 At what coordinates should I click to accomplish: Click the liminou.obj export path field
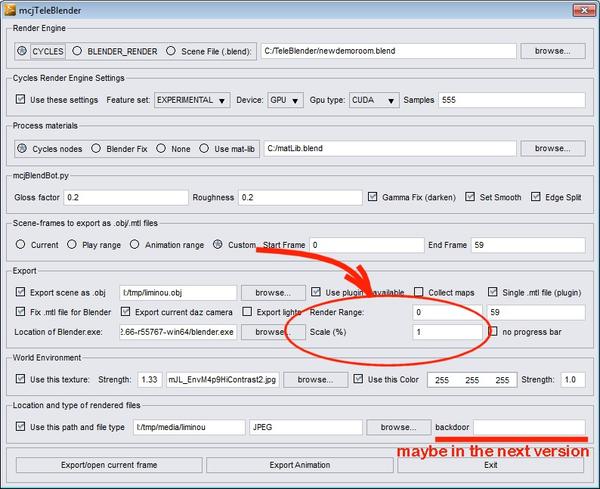click(x=178, y=293)
